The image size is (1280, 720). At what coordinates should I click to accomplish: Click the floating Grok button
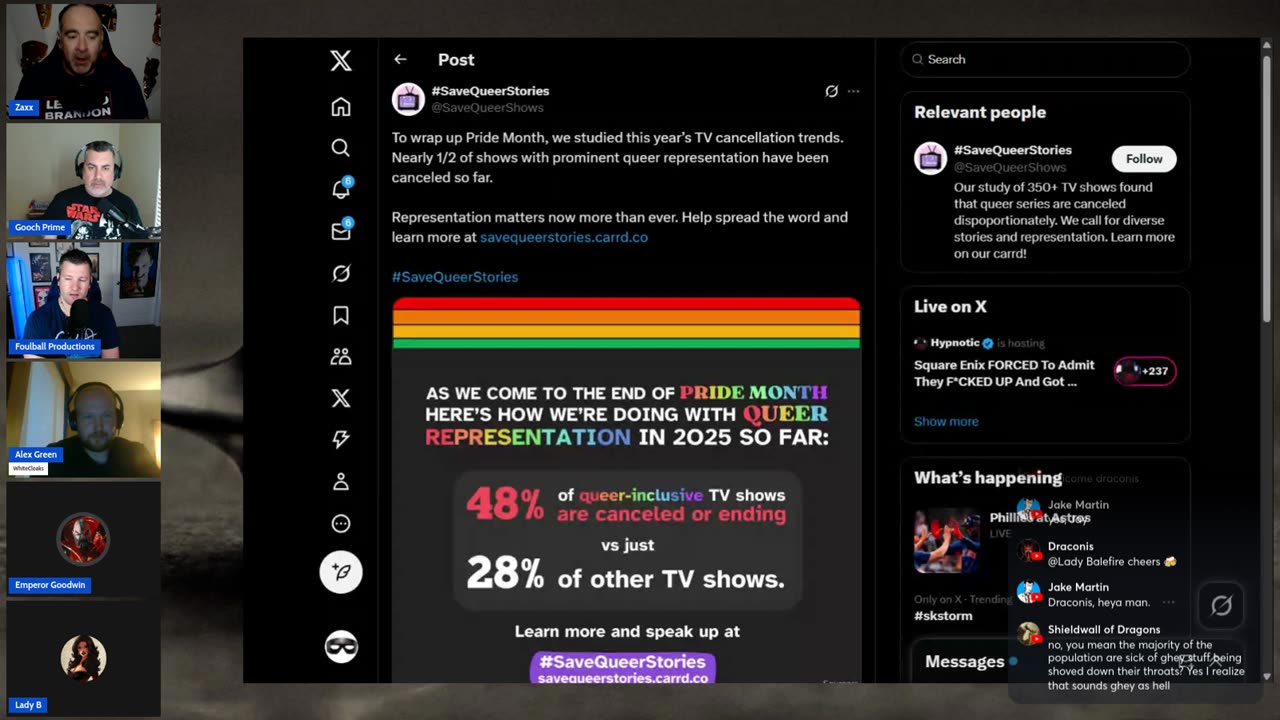[x=1221, y=605]
